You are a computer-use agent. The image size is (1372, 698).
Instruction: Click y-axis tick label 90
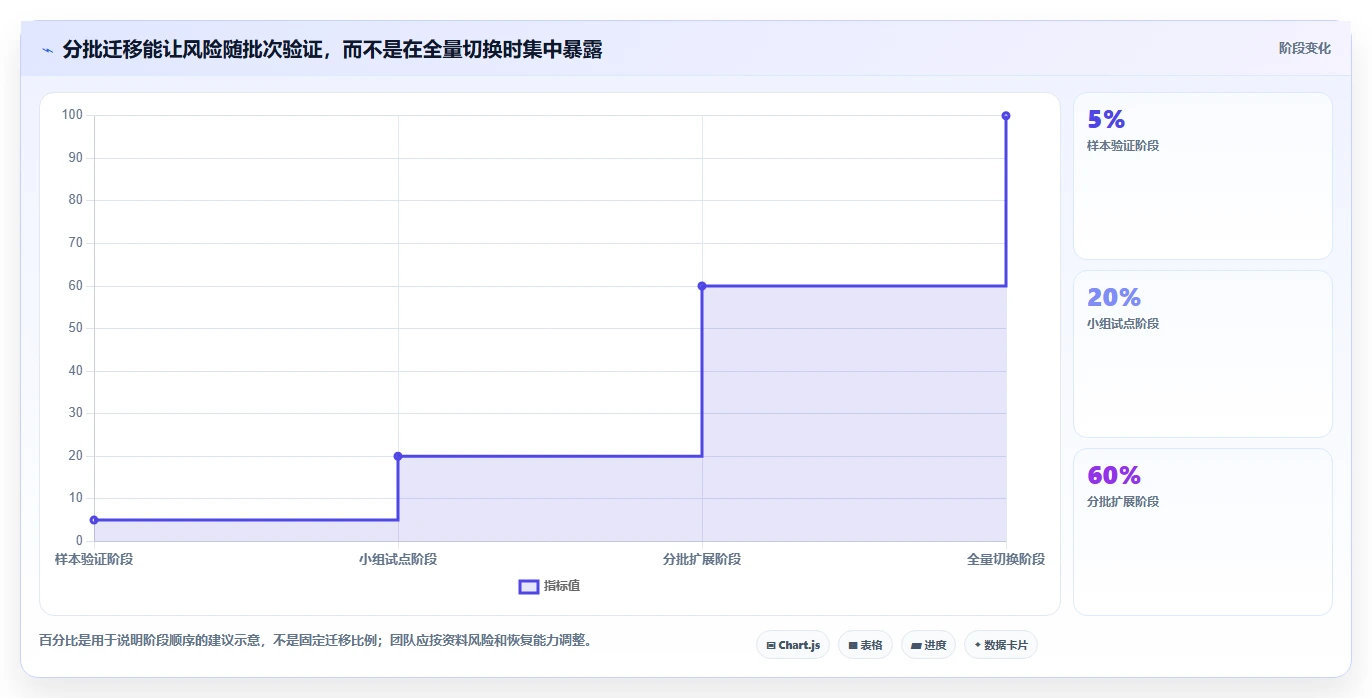pyautogui.click(x=75, y=158)
